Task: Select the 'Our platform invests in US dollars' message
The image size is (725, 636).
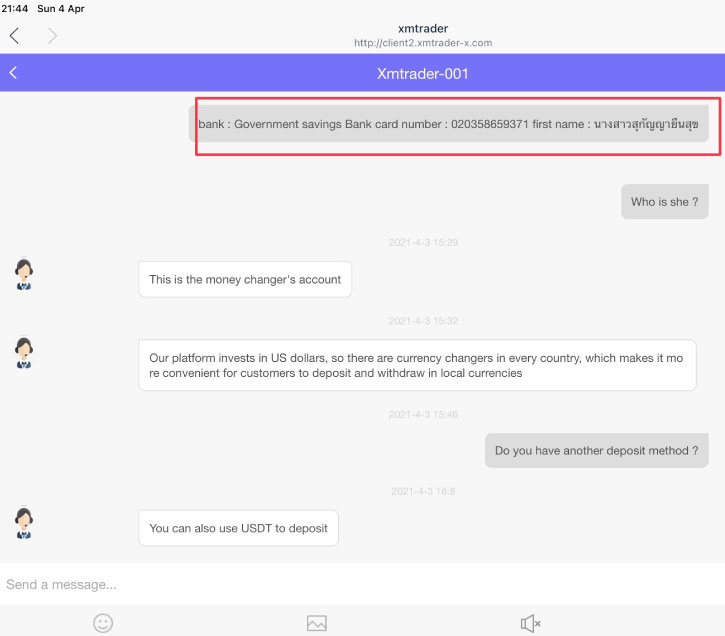Action: pyautogui.click(x=417, y=365)
